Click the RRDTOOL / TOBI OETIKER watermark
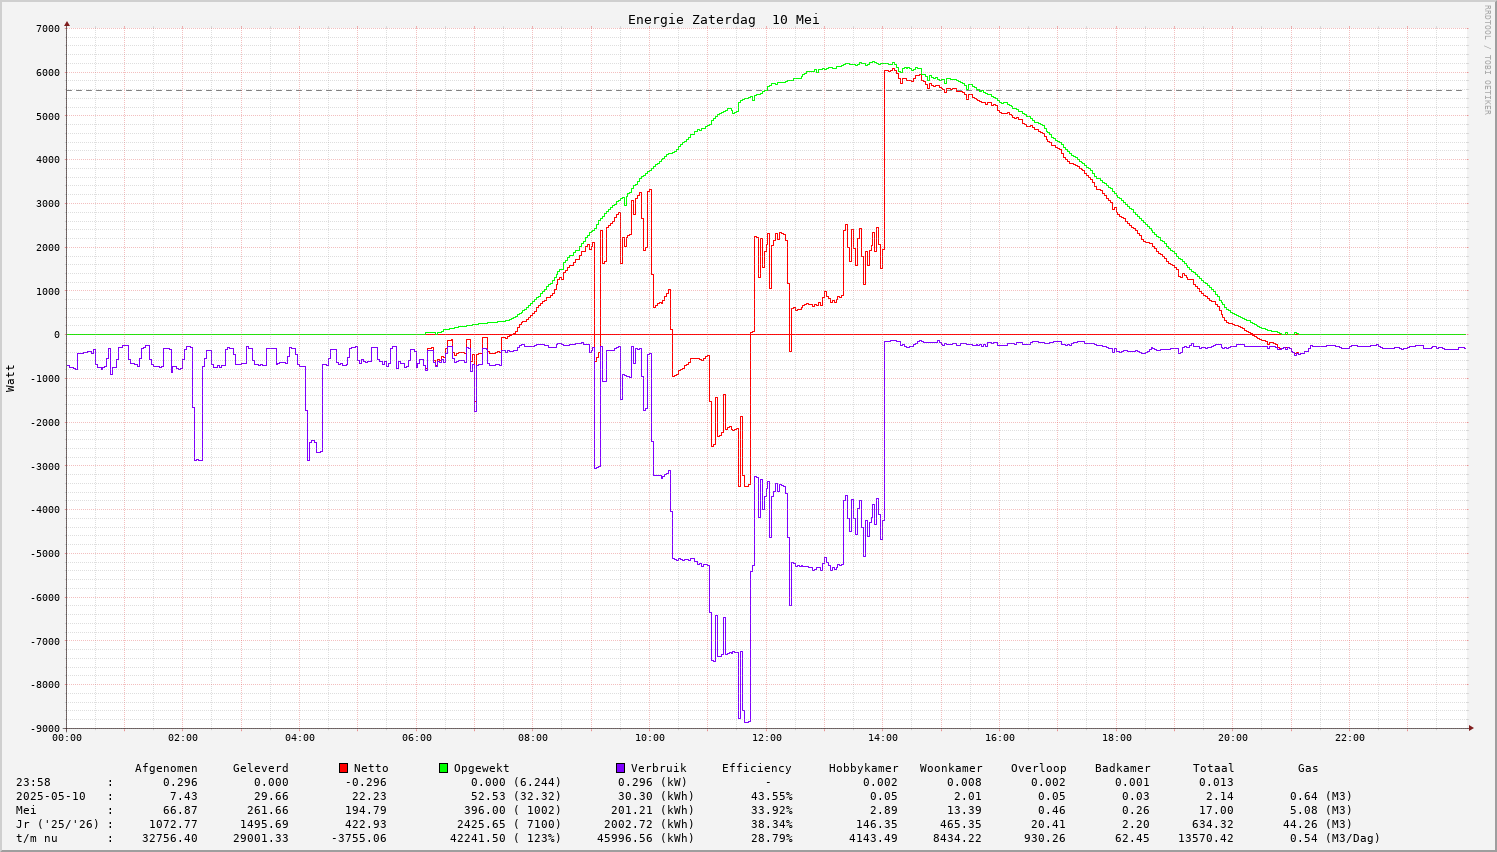 1487,59
